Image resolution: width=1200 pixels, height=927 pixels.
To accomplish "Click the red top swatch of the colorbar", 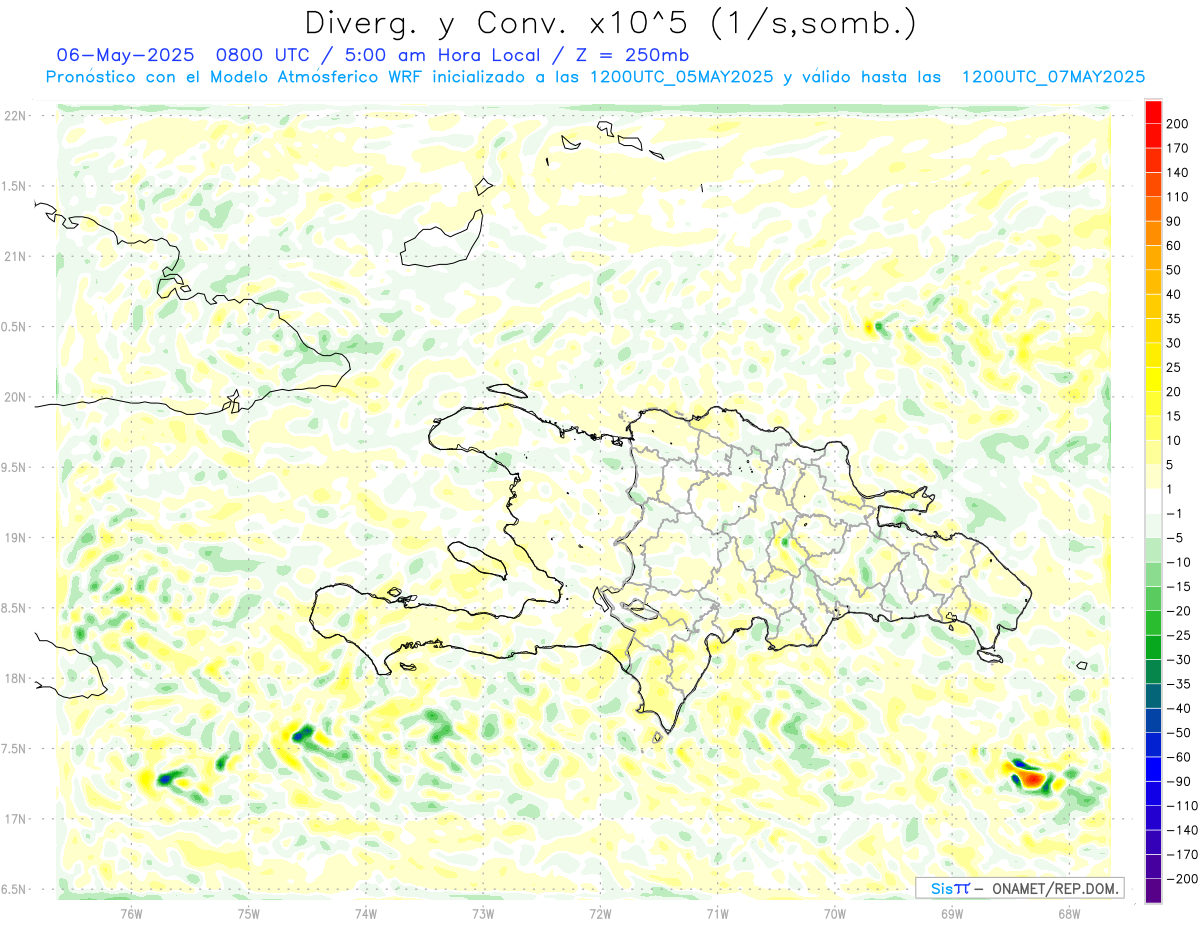I will click(1153, 112).
